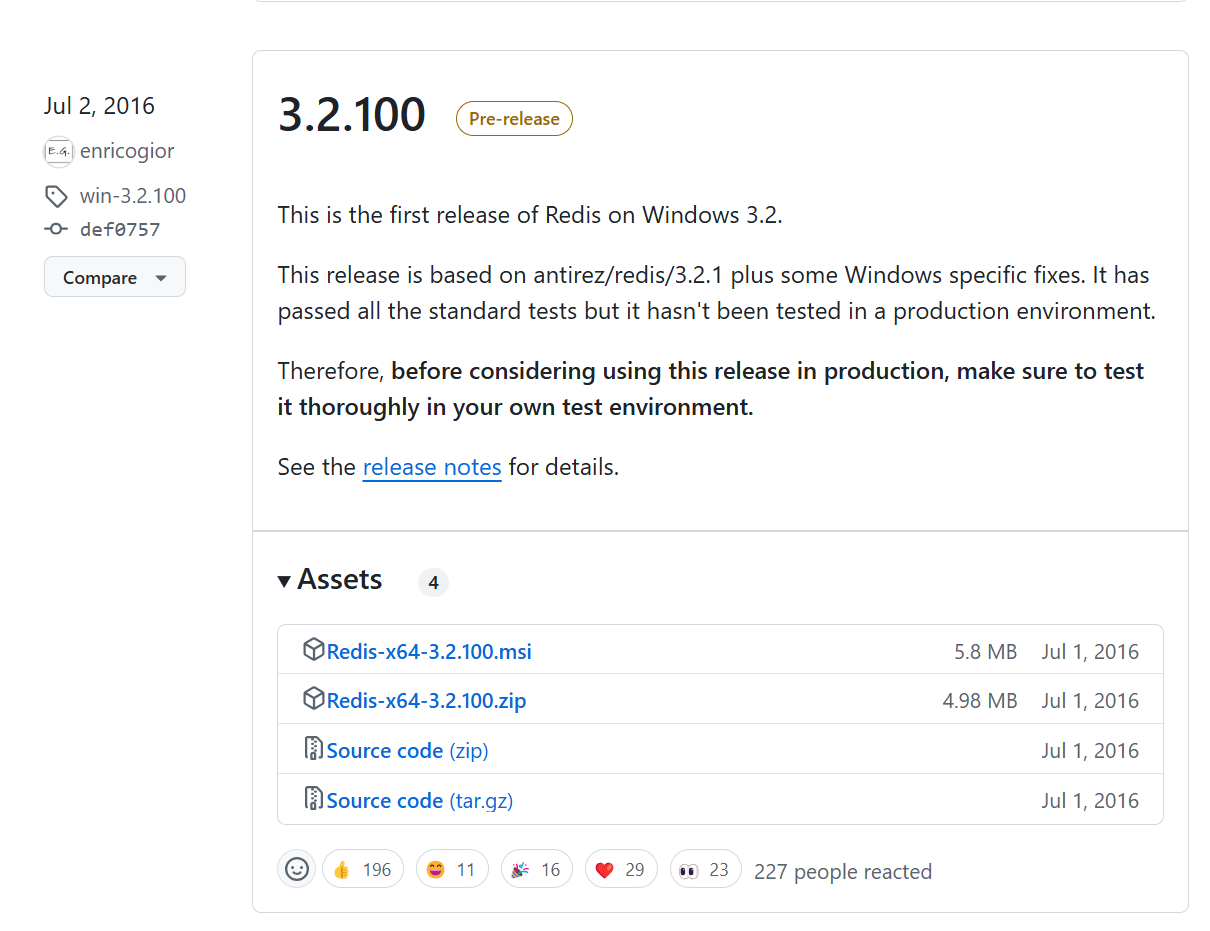Image resolution: width=1210 pixels, height=931 pixels.
Task: Open the release notes link
Action: 432,467
